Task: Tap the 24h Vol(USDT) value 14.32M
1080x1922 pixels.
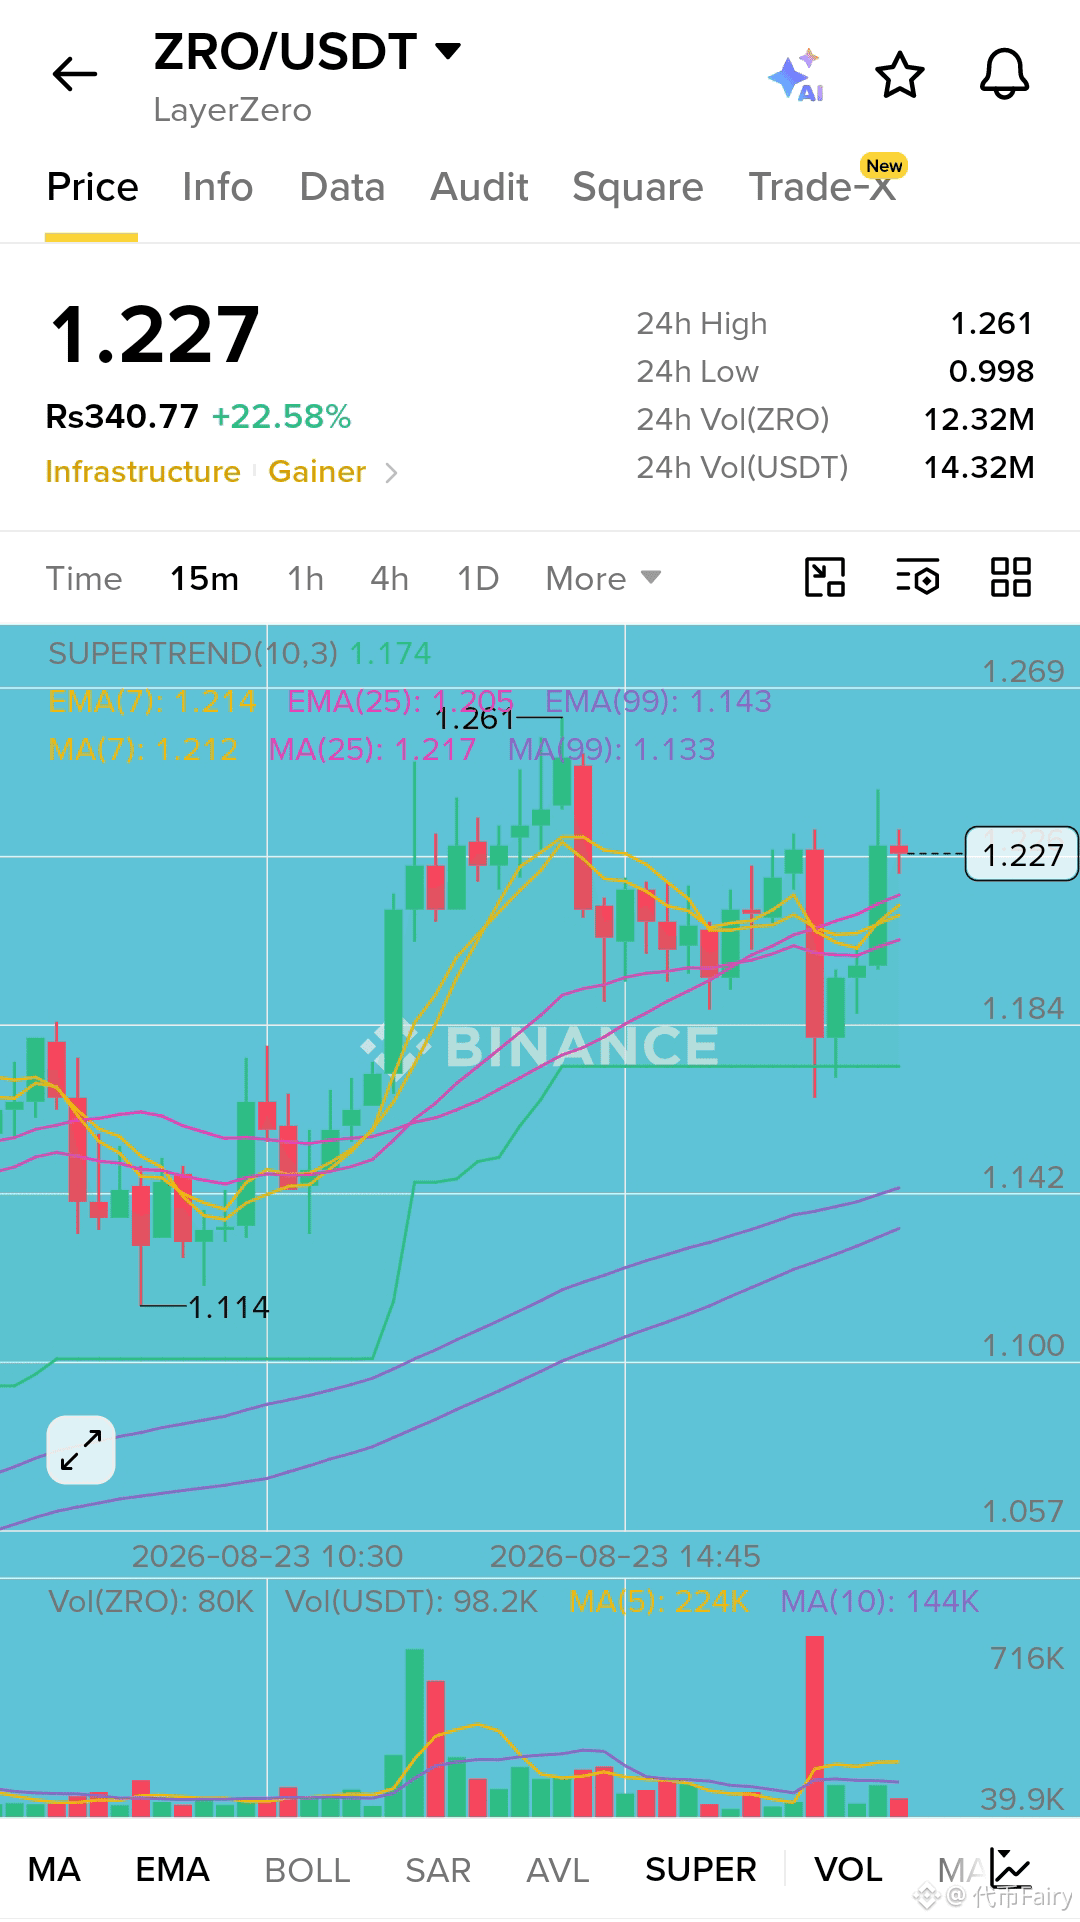Action: pyautogui.click(x=979, y=467)
